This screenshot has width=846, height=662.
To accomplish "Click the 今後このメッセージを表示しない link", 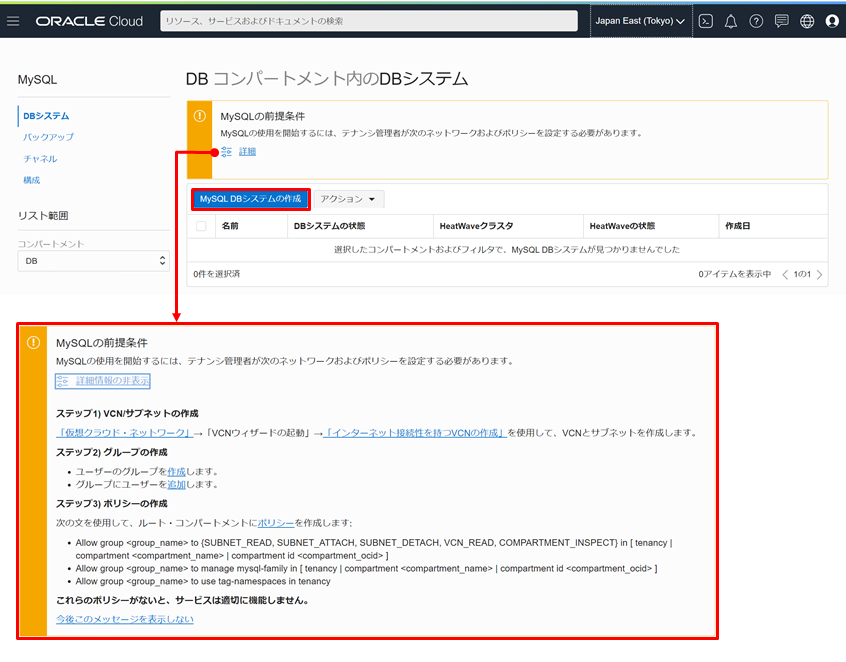I will pyautogui.click(x=125, y=619).
